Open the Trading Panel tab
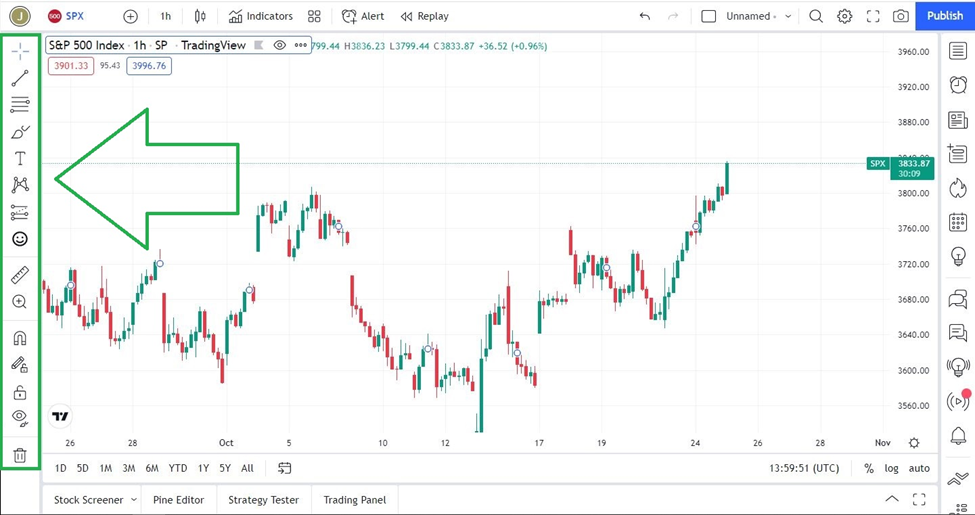975x515 pixels. 355,500
